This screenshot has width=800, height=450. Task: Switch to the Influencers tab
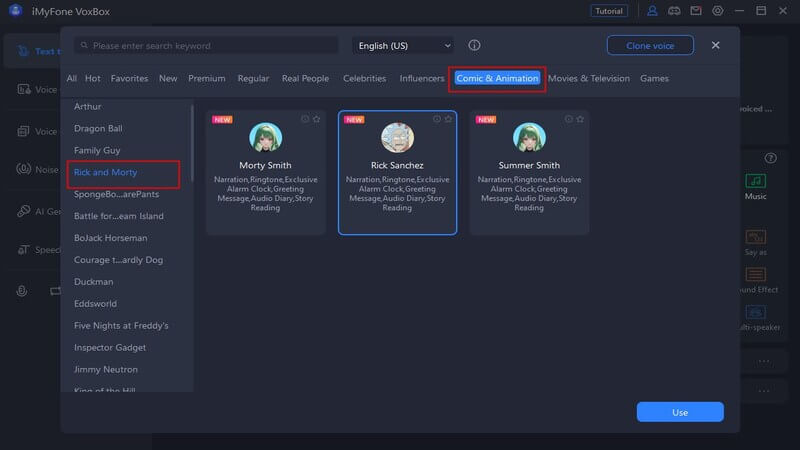point(421,78)
